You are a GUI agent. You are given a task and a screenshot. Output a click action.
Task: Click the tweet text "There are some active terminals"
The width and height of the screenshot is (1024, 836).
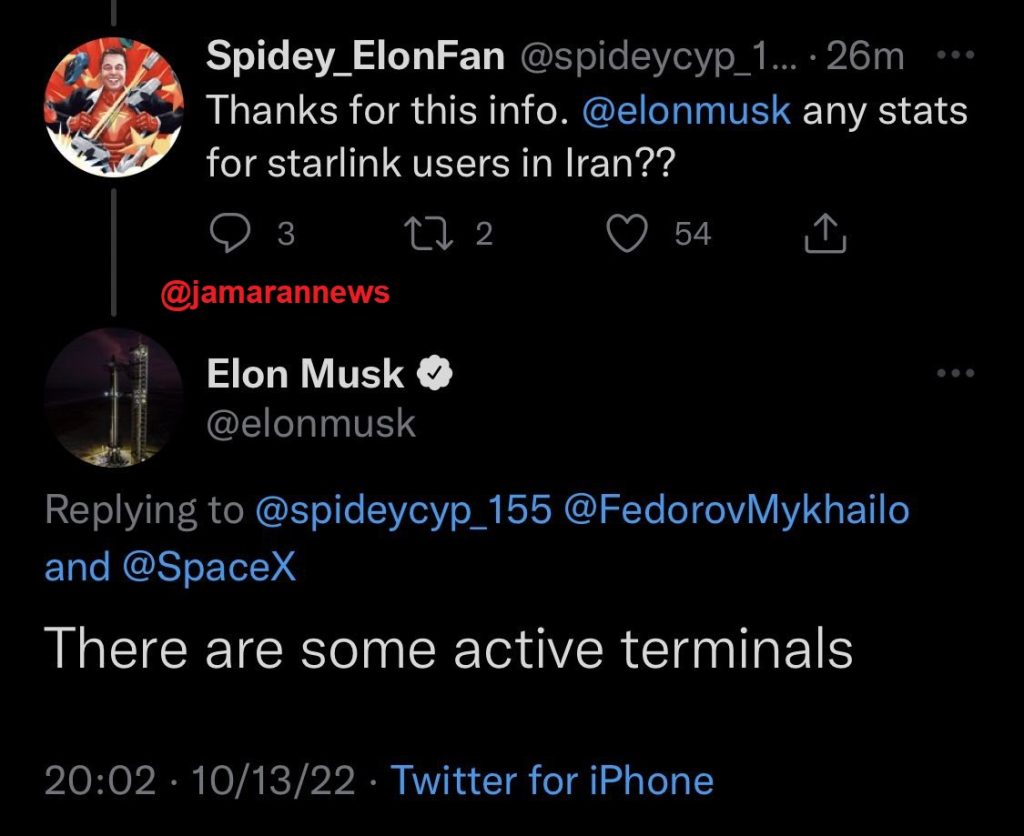point(450,650)
